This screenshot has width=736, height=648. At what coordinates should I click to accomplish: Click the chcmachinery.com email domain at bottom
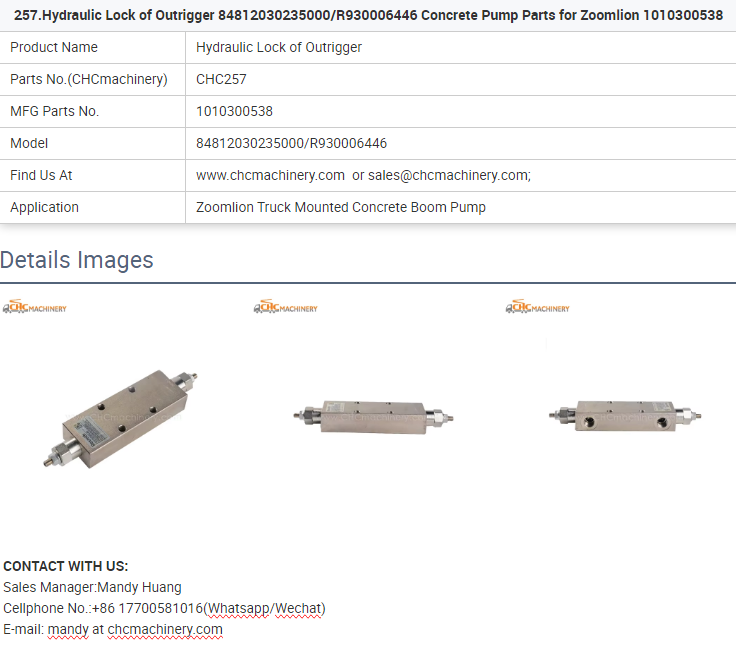[x=165, y=629]
